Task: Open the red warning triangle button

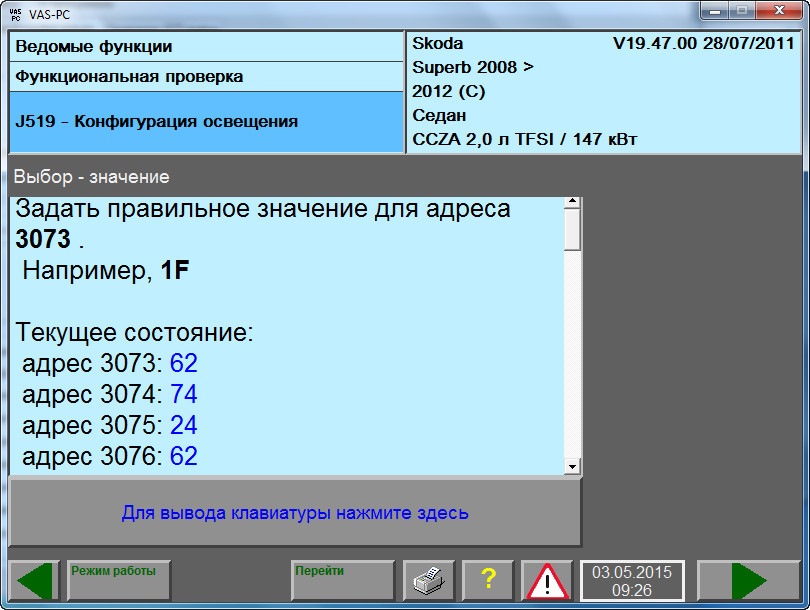Action: coord(547,581)
